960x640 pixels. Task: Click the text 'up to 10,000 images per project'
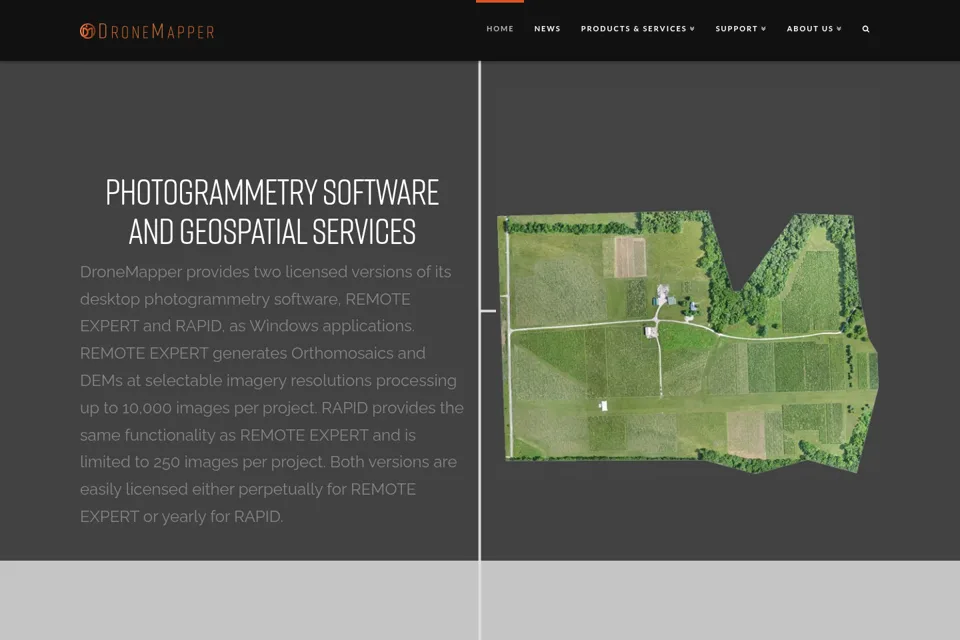pos(198,408)
